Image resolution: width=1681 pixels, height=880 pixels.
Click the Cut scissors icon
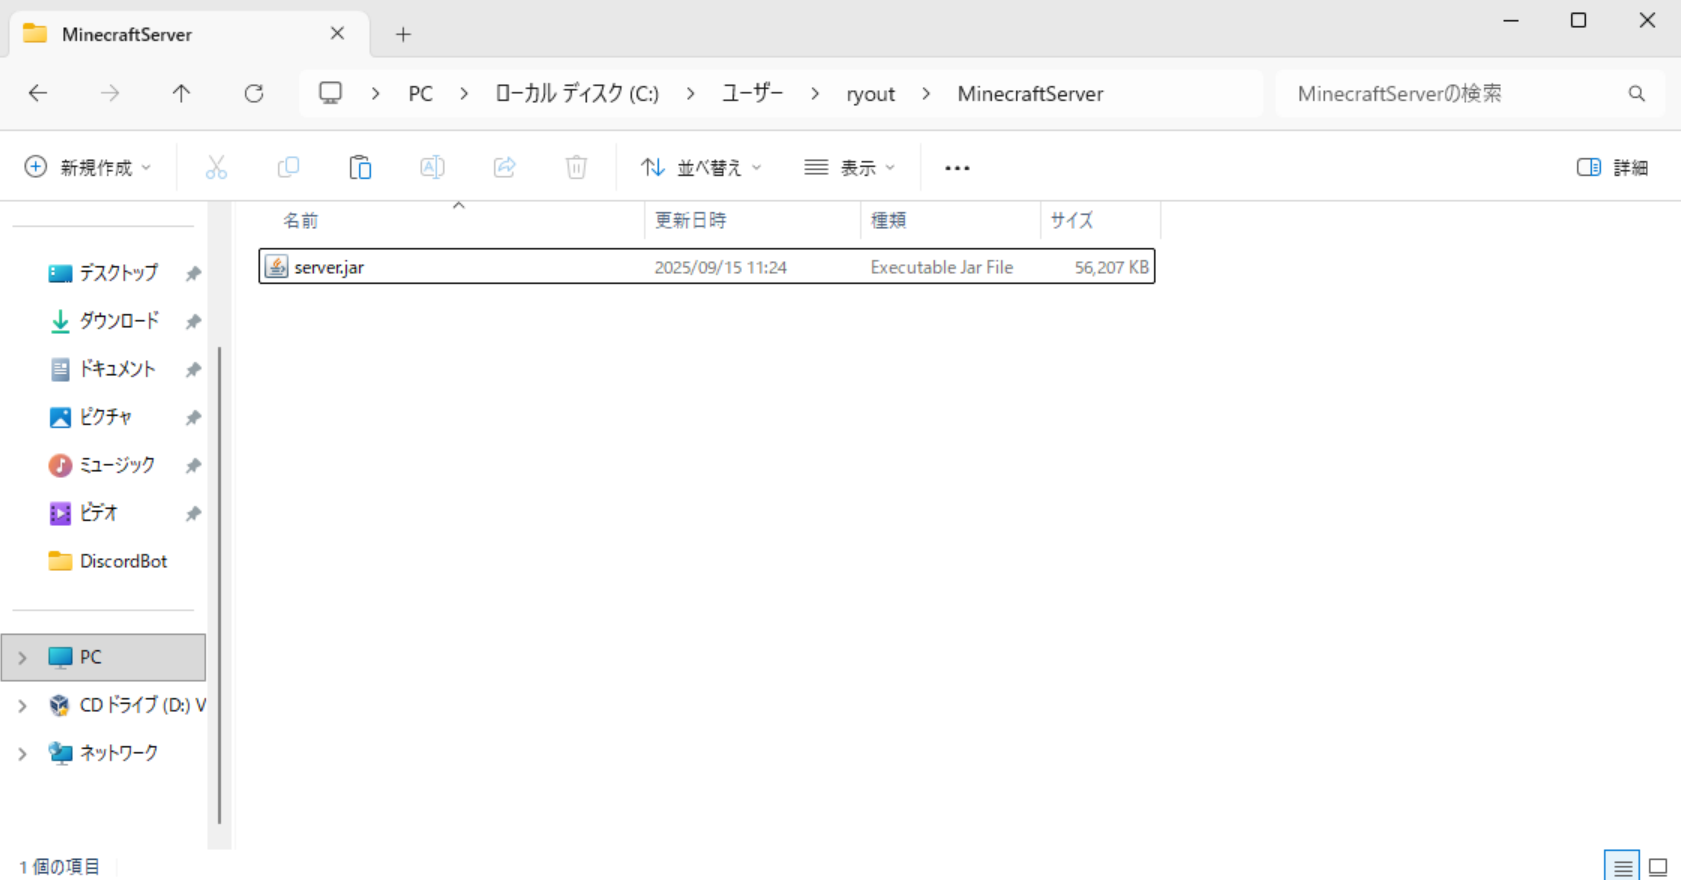tap(216, 167)
